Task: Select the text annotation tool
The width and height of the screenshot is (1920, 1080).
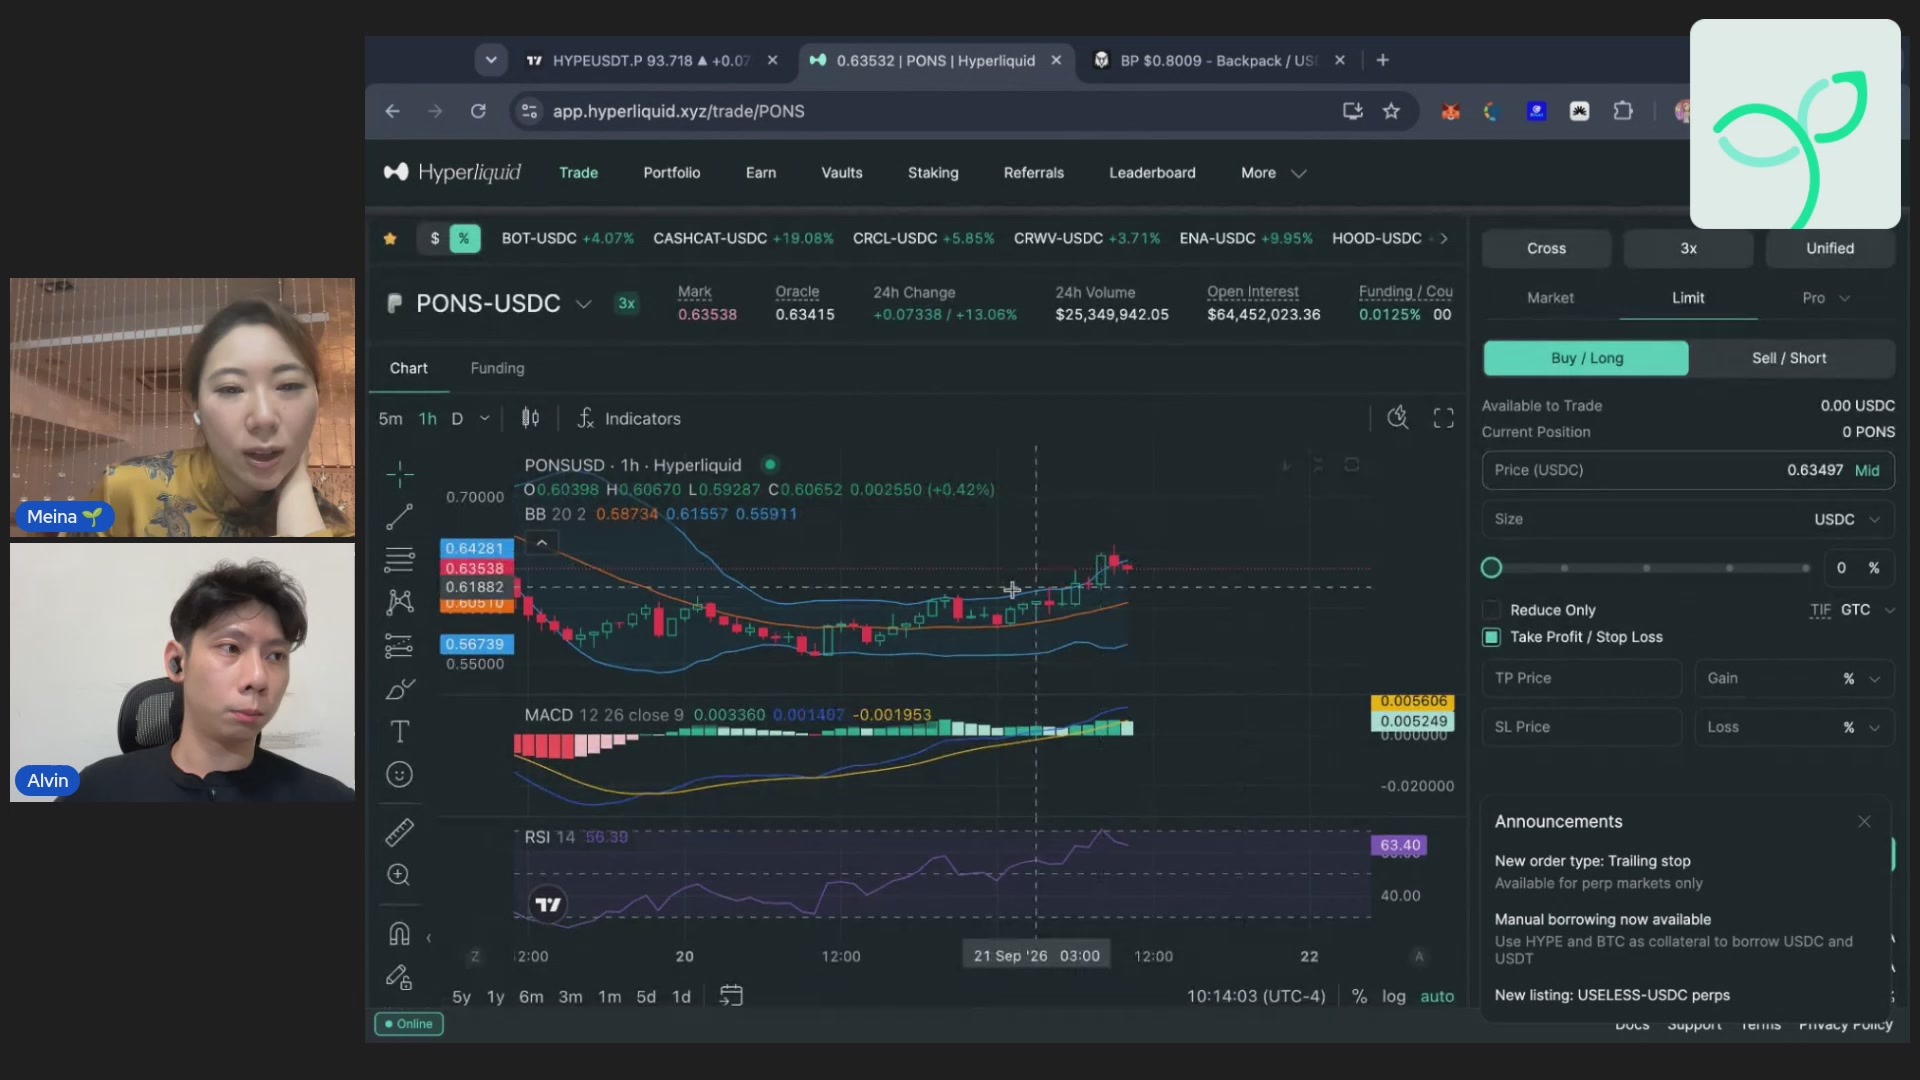Action: coord(399,732)
